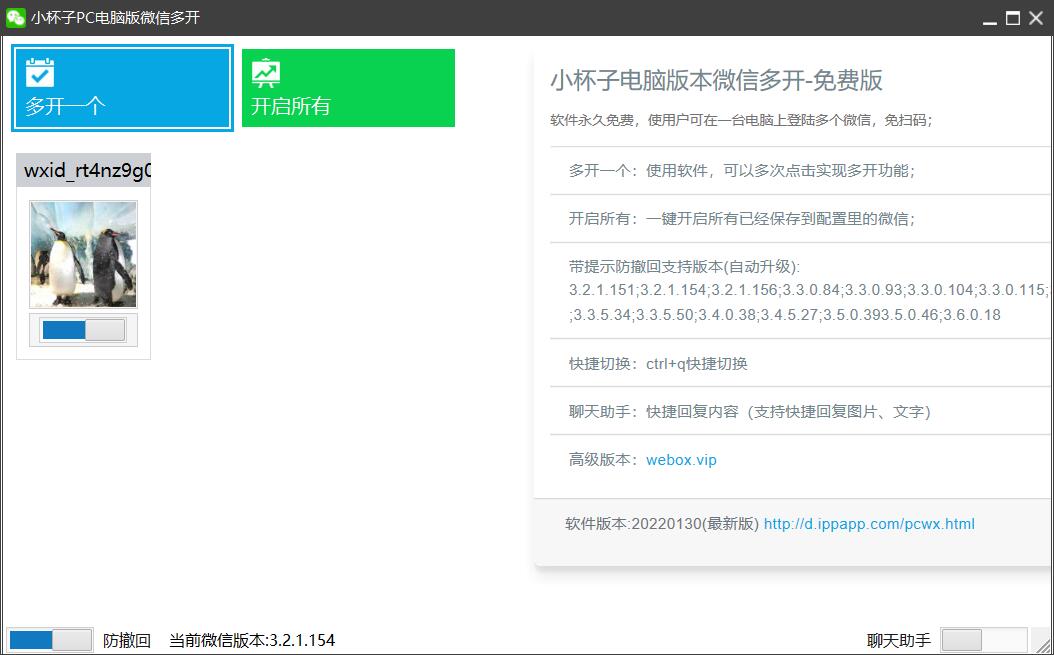Image resolution: width=1054 pixels, height=655 pixels.
Task: Click the 开启所有 green tile button
Action: 348,88
